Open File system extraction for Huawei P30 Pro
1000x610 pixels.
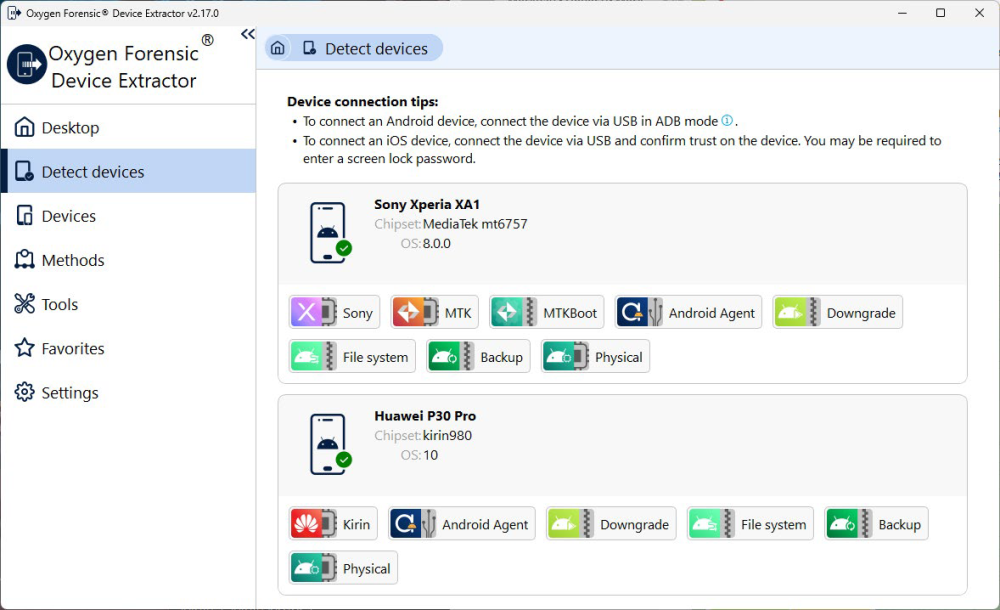[749, 524]
